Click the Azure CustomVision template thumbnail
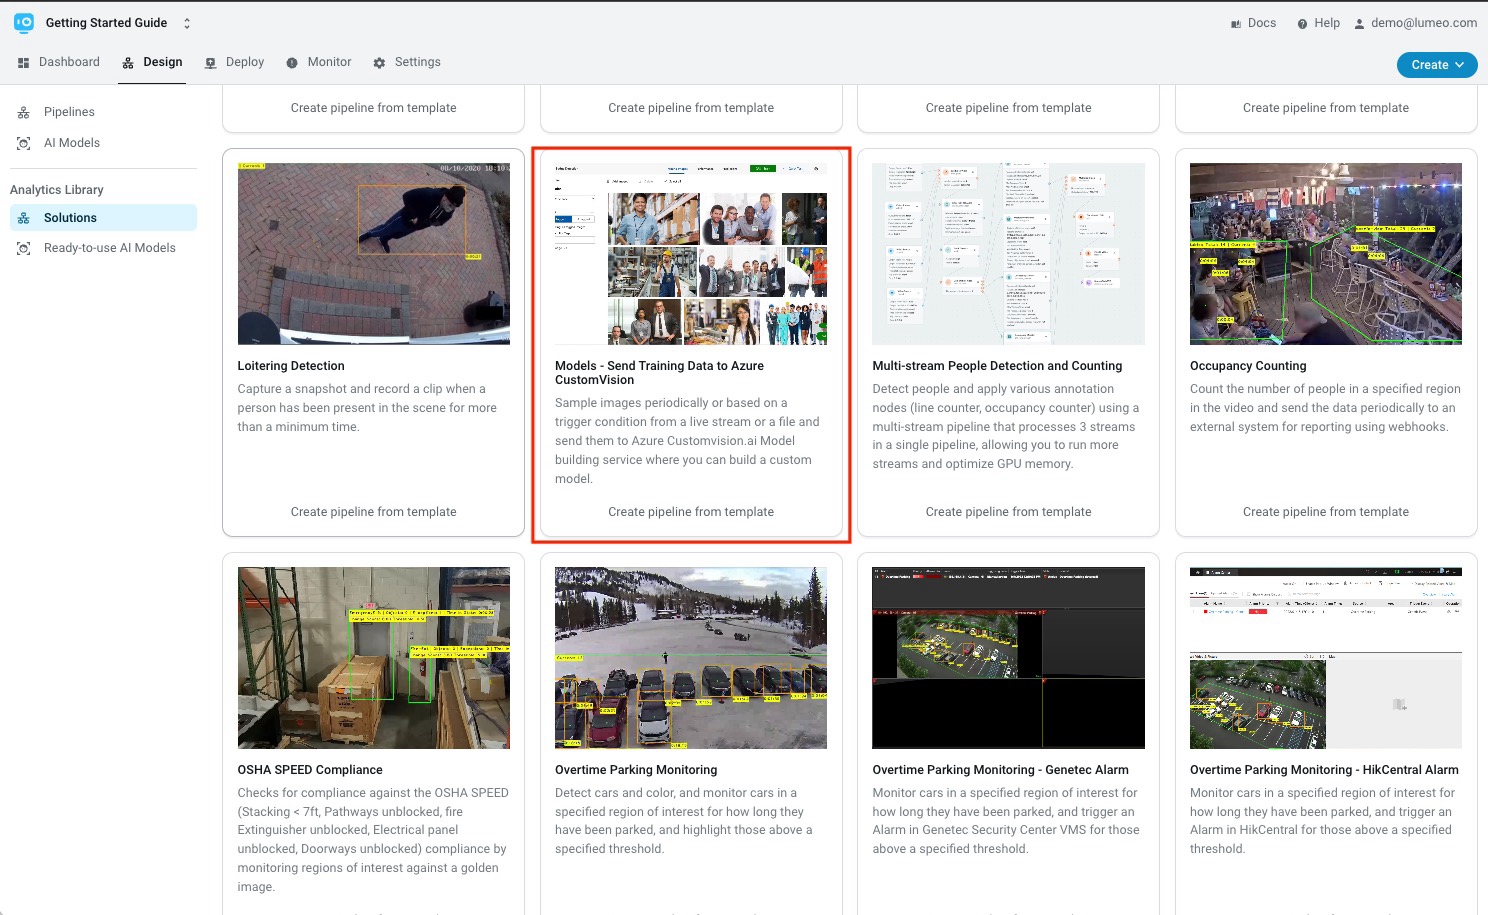Viewport: 1488px width, 915px height. [x=691, y=254]
